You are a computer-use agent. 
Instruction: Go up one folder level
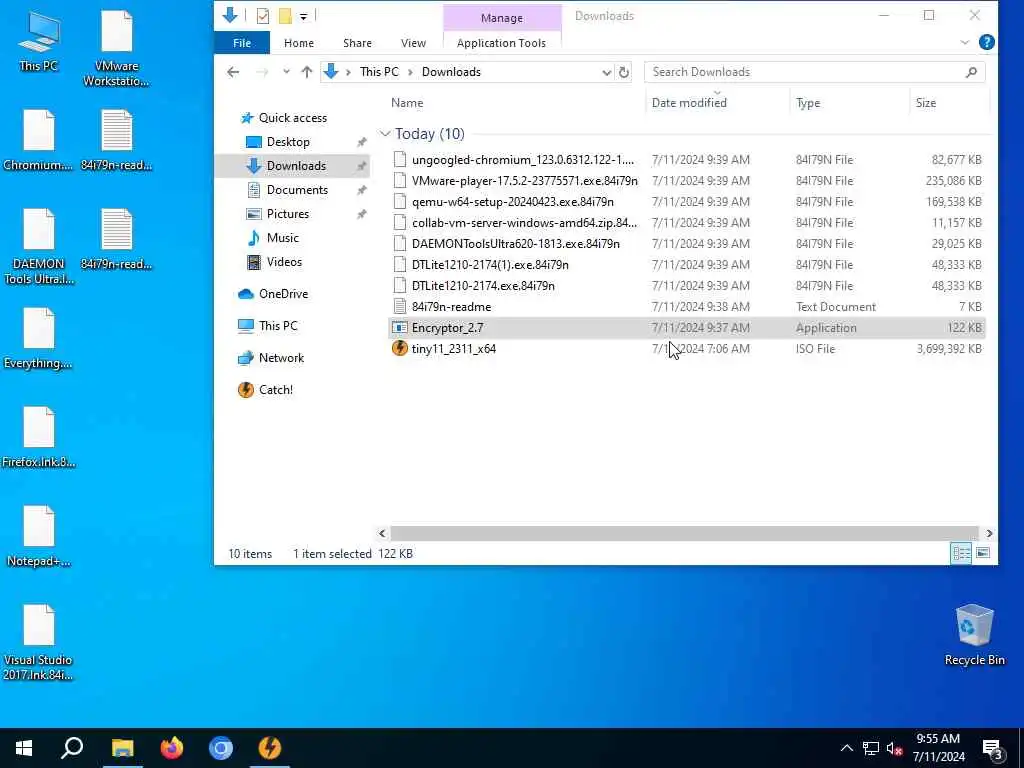306,72
